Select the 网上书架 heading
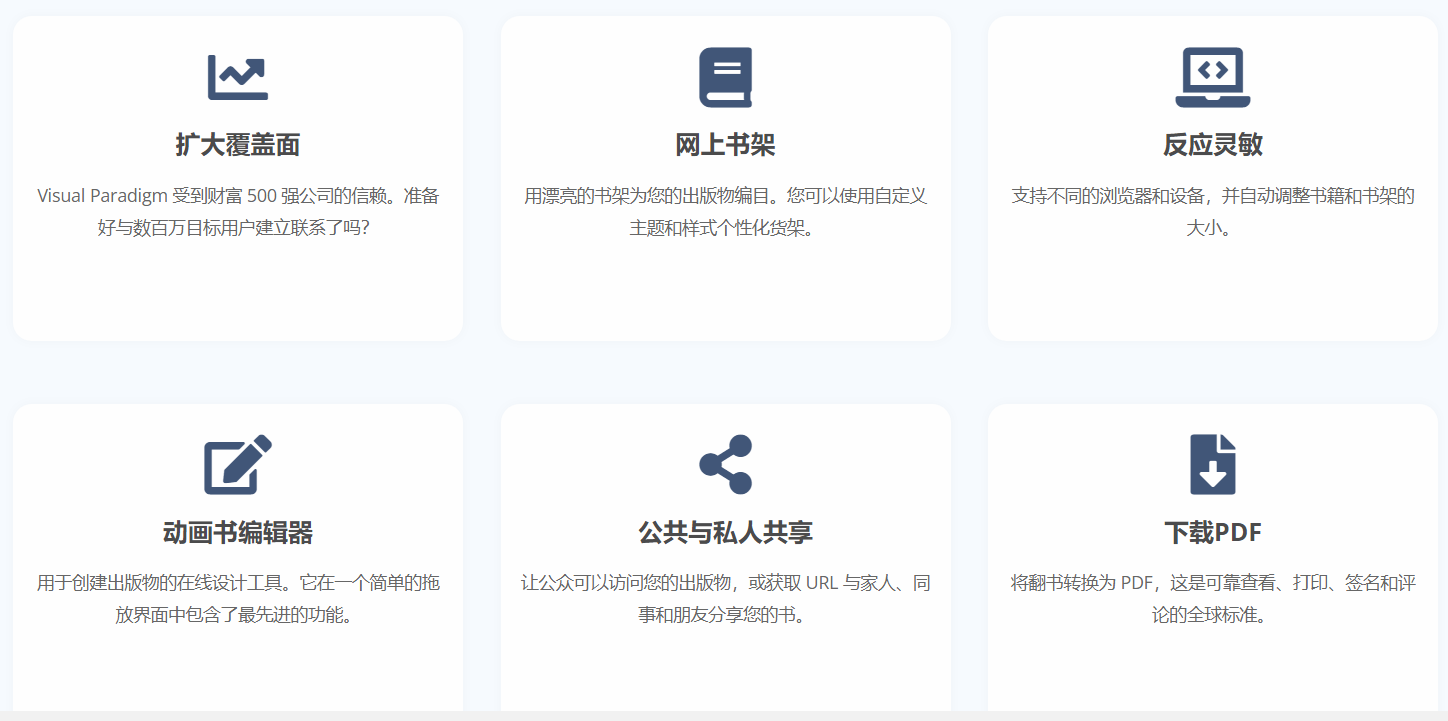Viewport: 1448px width, 721px height. click(725, 145)
